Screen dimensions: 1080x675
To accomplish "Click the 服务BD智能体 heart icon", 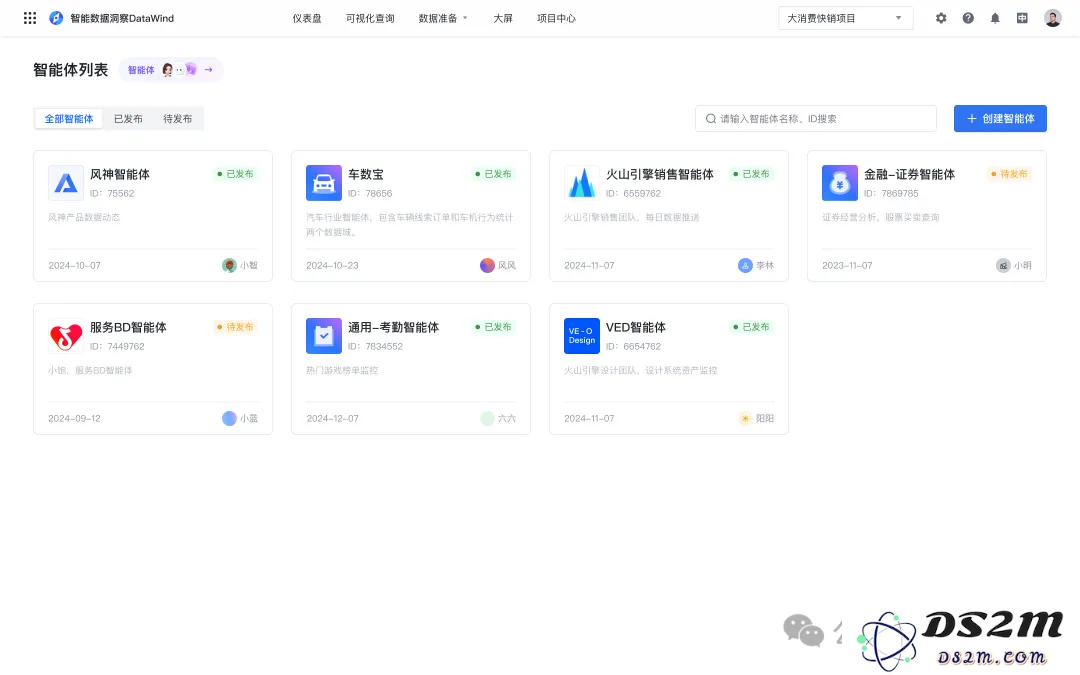I will (66, 335).
